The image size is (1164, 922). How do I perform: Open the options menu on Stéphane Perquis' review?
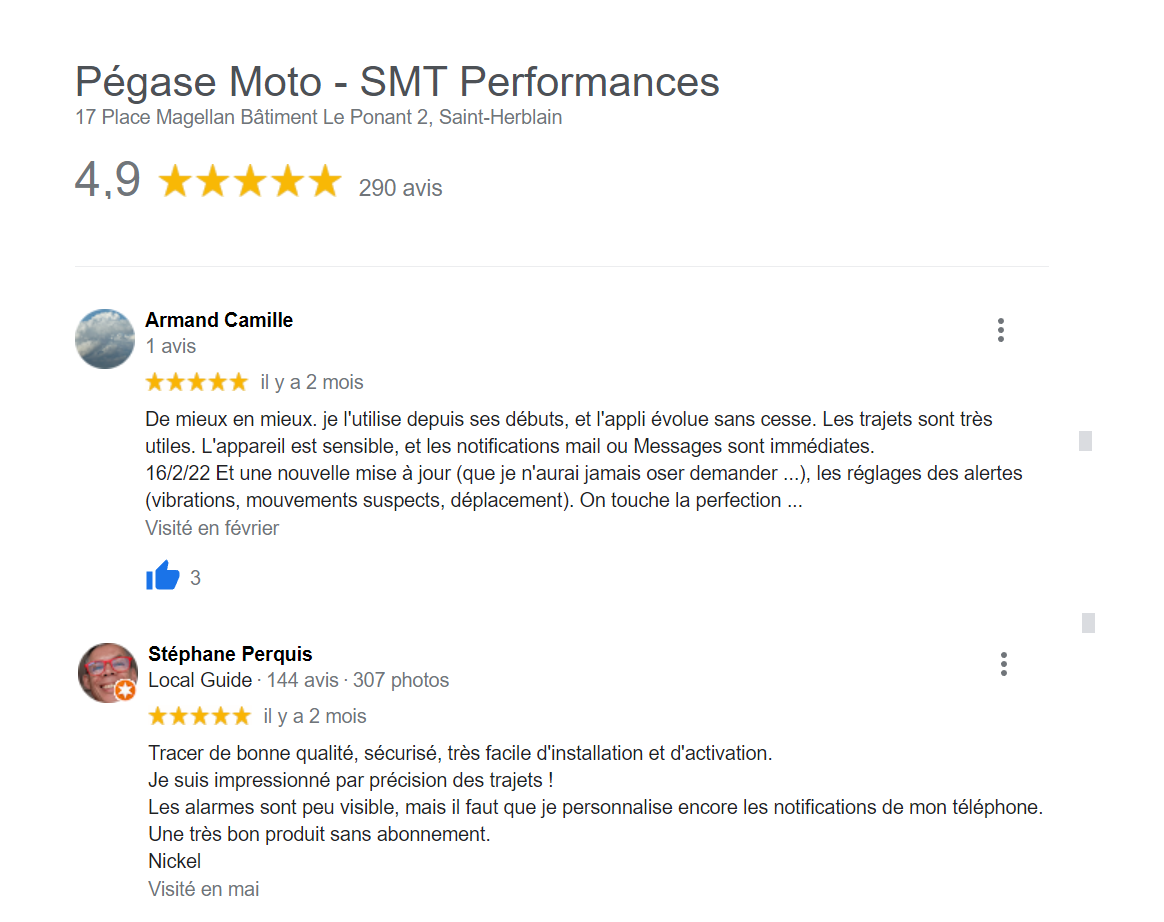tap(1003, 663)
